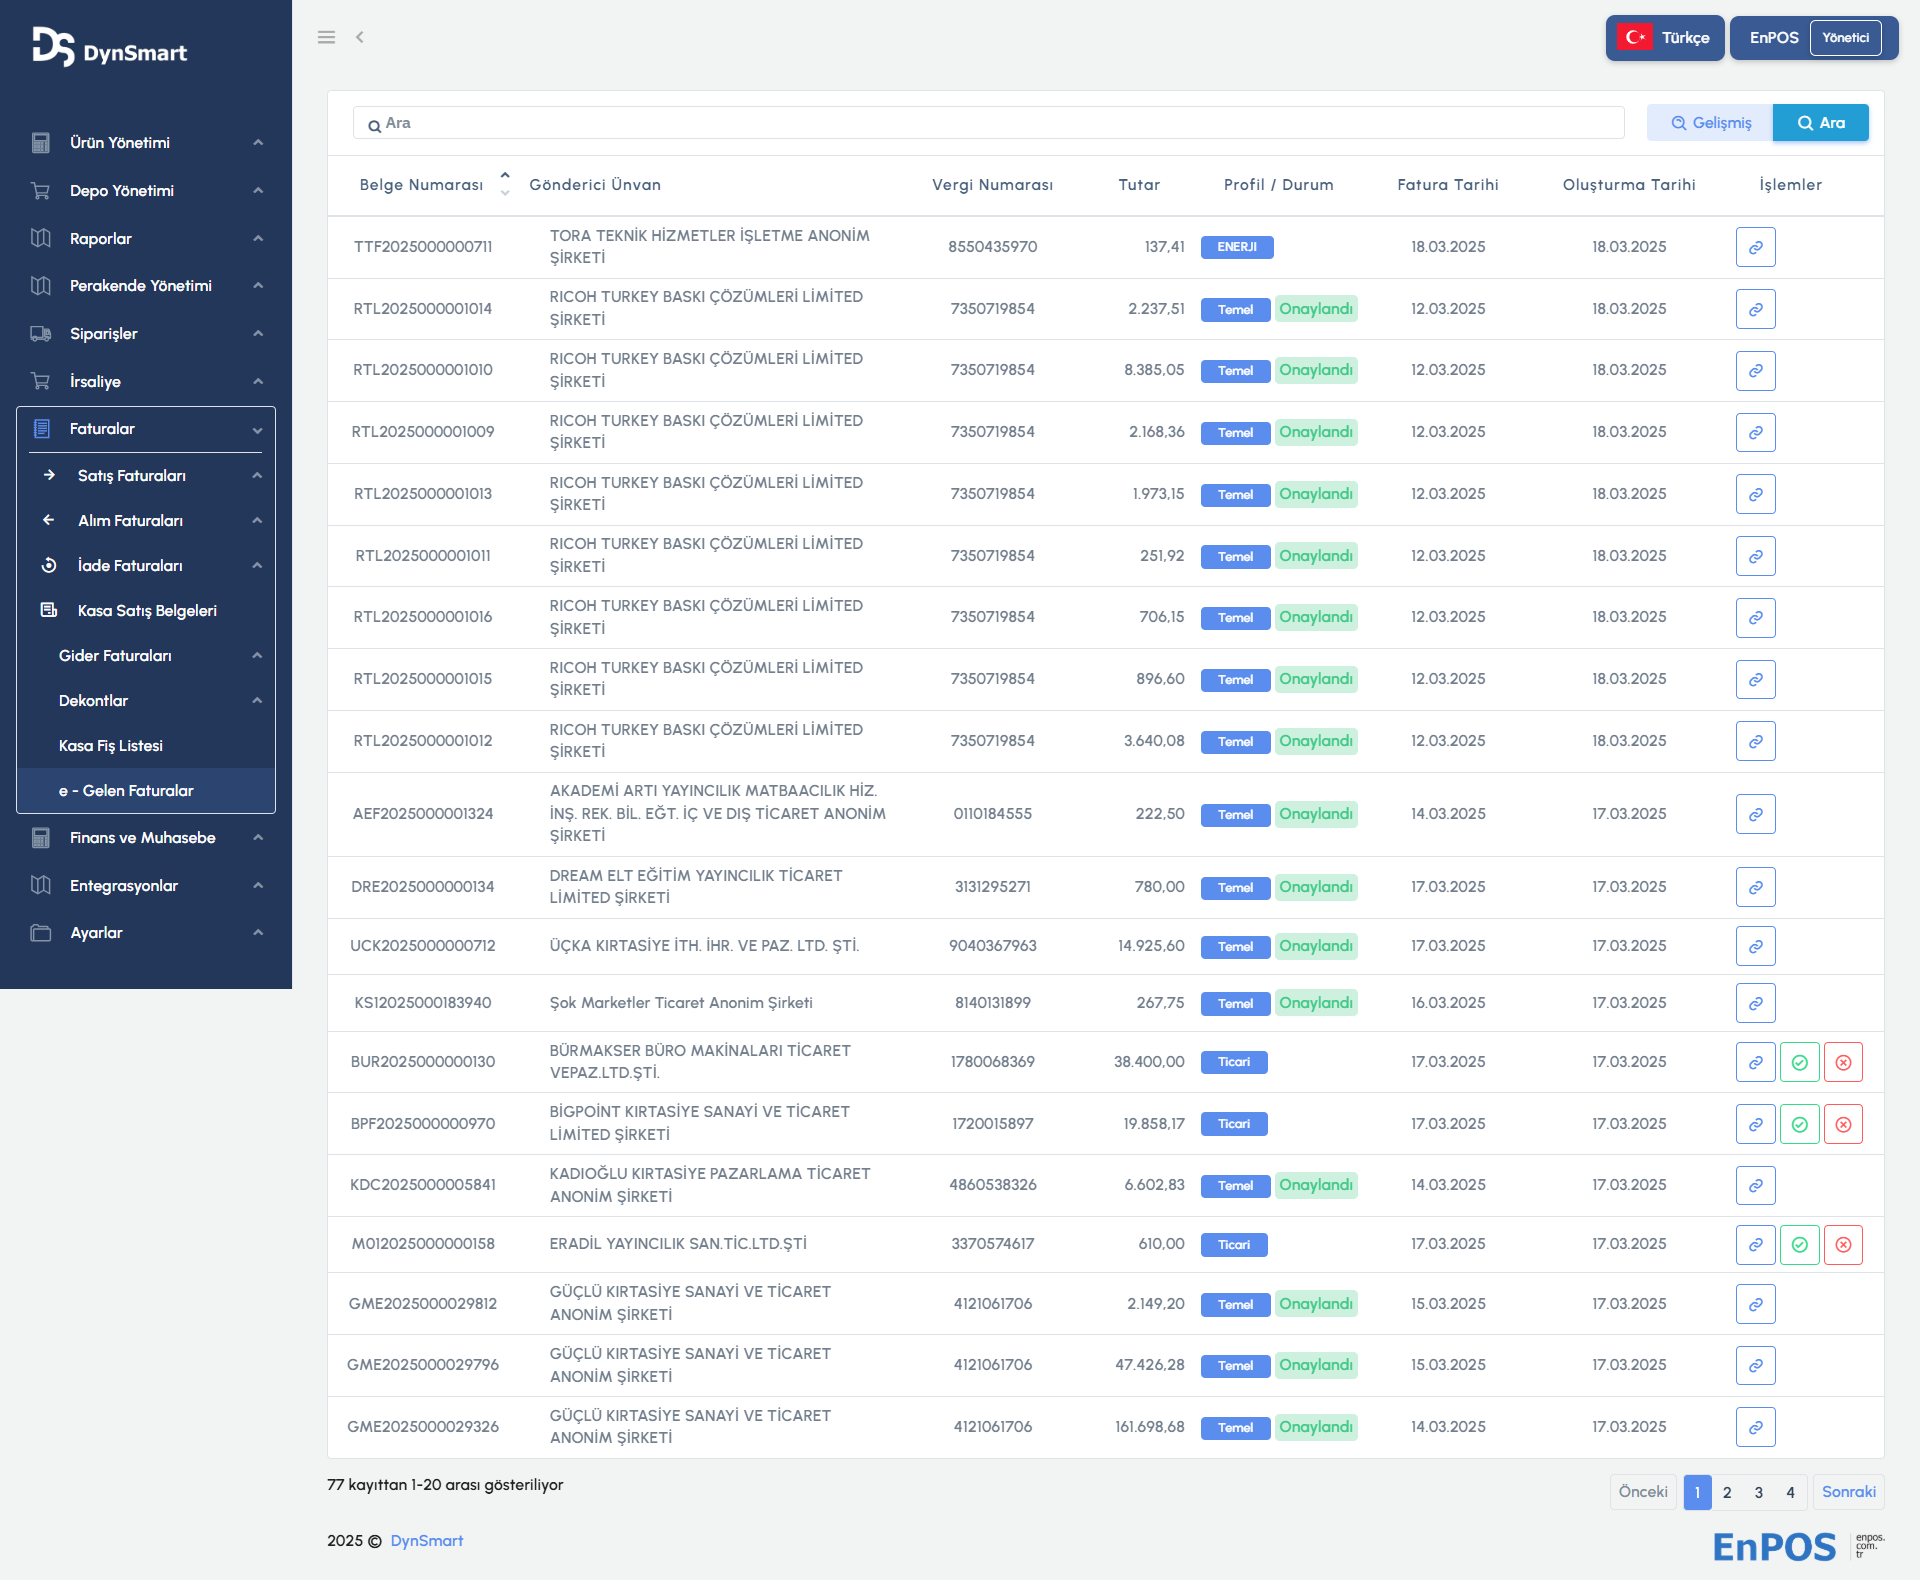
Task: Open link icon for GME2025000029326 invoice
Action: pos(1755,1427)
